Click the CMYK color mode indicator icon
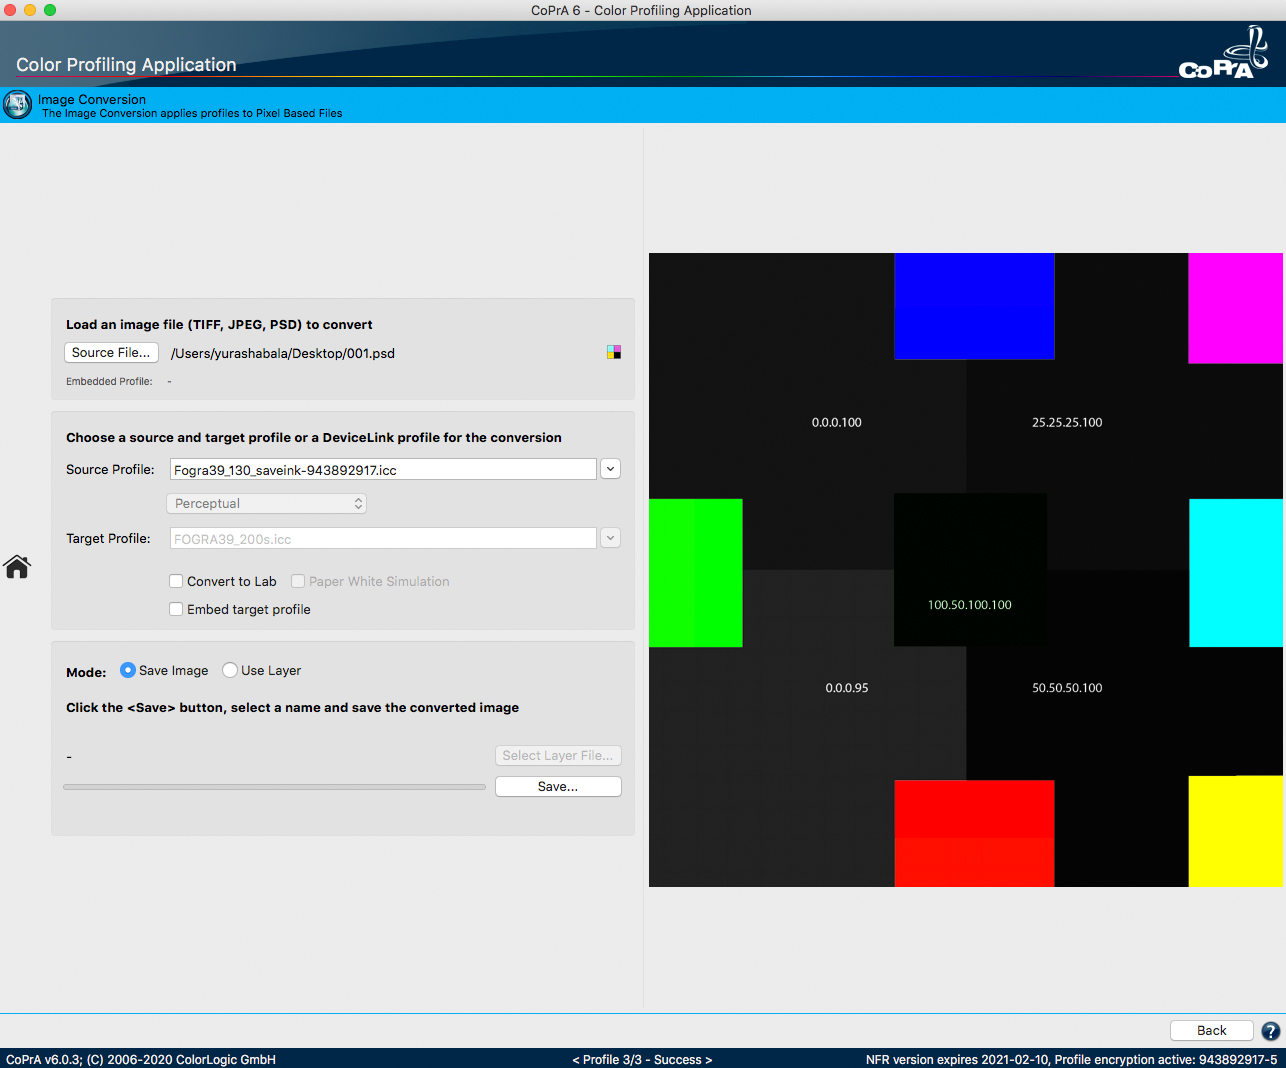 [x=614, y=352]
